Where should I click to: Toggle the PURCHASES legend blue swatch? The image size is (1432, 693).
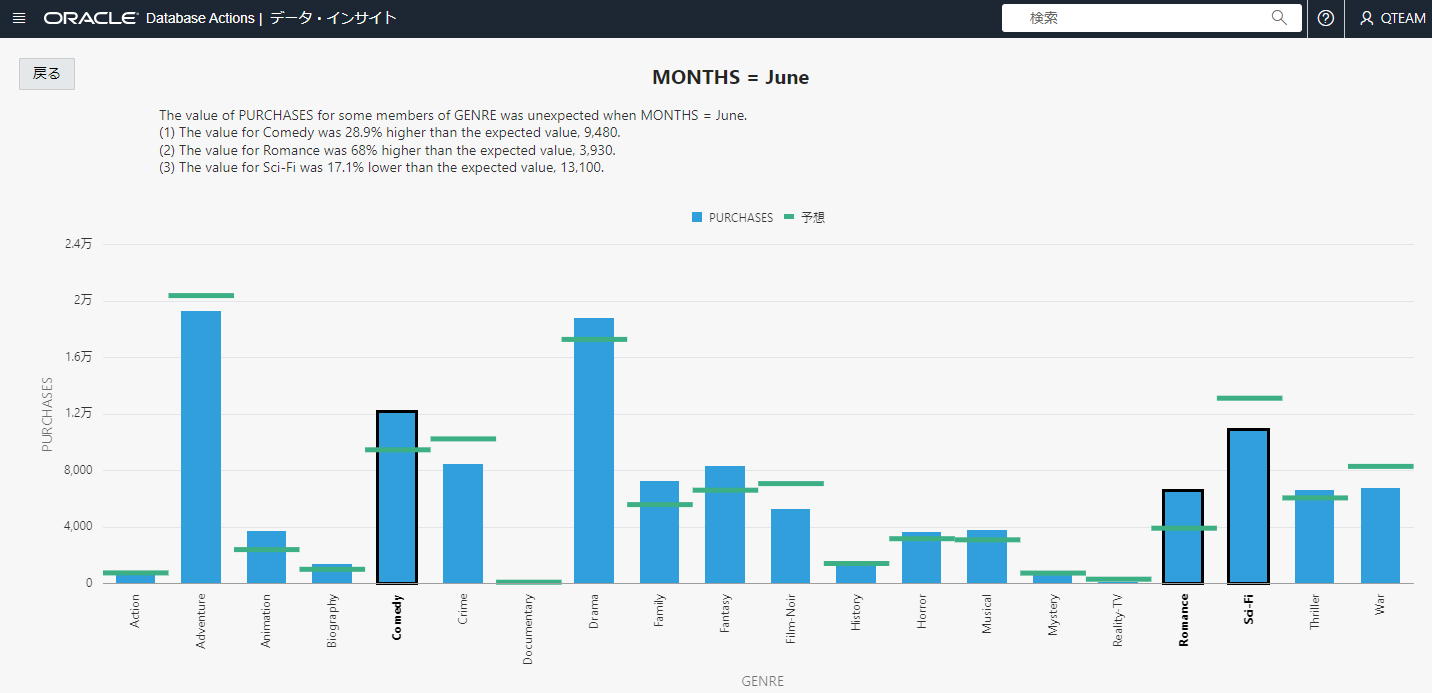pos(697,217)
